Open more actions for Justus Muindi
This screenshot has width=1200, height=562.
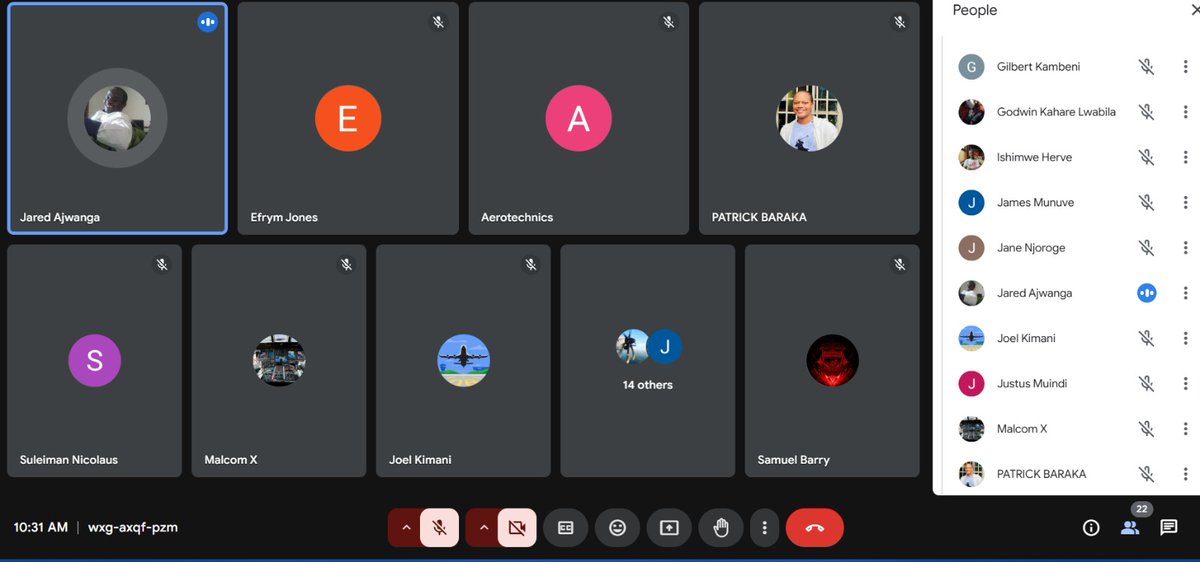[1185, 383]
